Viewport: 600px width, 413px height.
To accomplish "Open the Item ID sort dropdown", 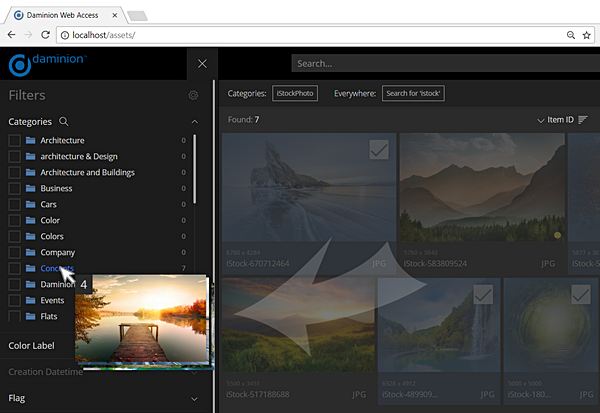I will (x=556, y=120).
